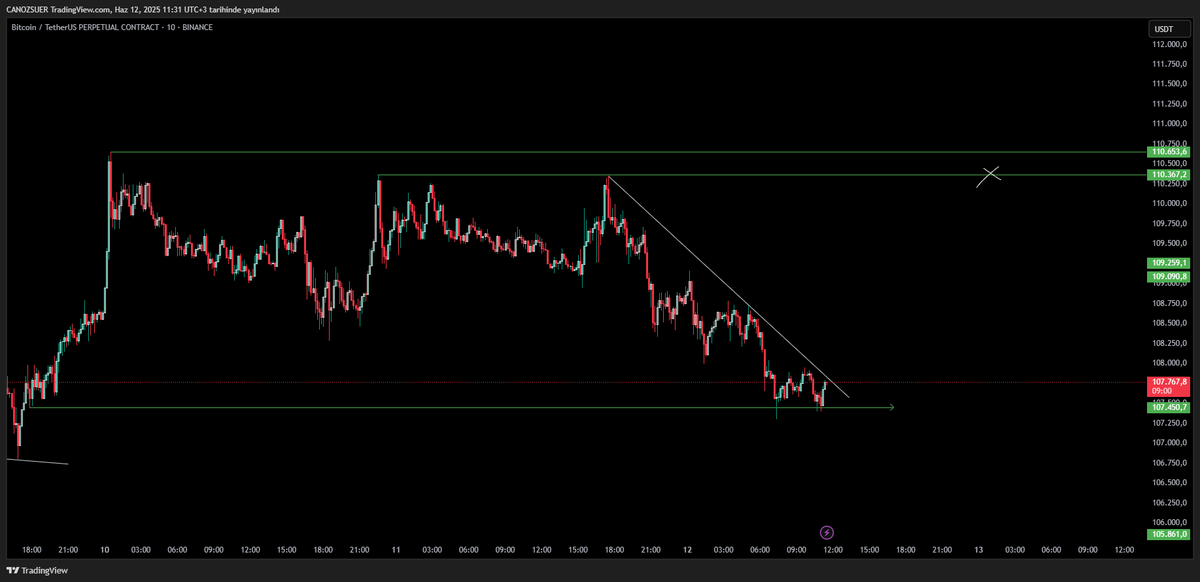
Task: Click the 112.000,0 price axis value
Action: 1169,44
